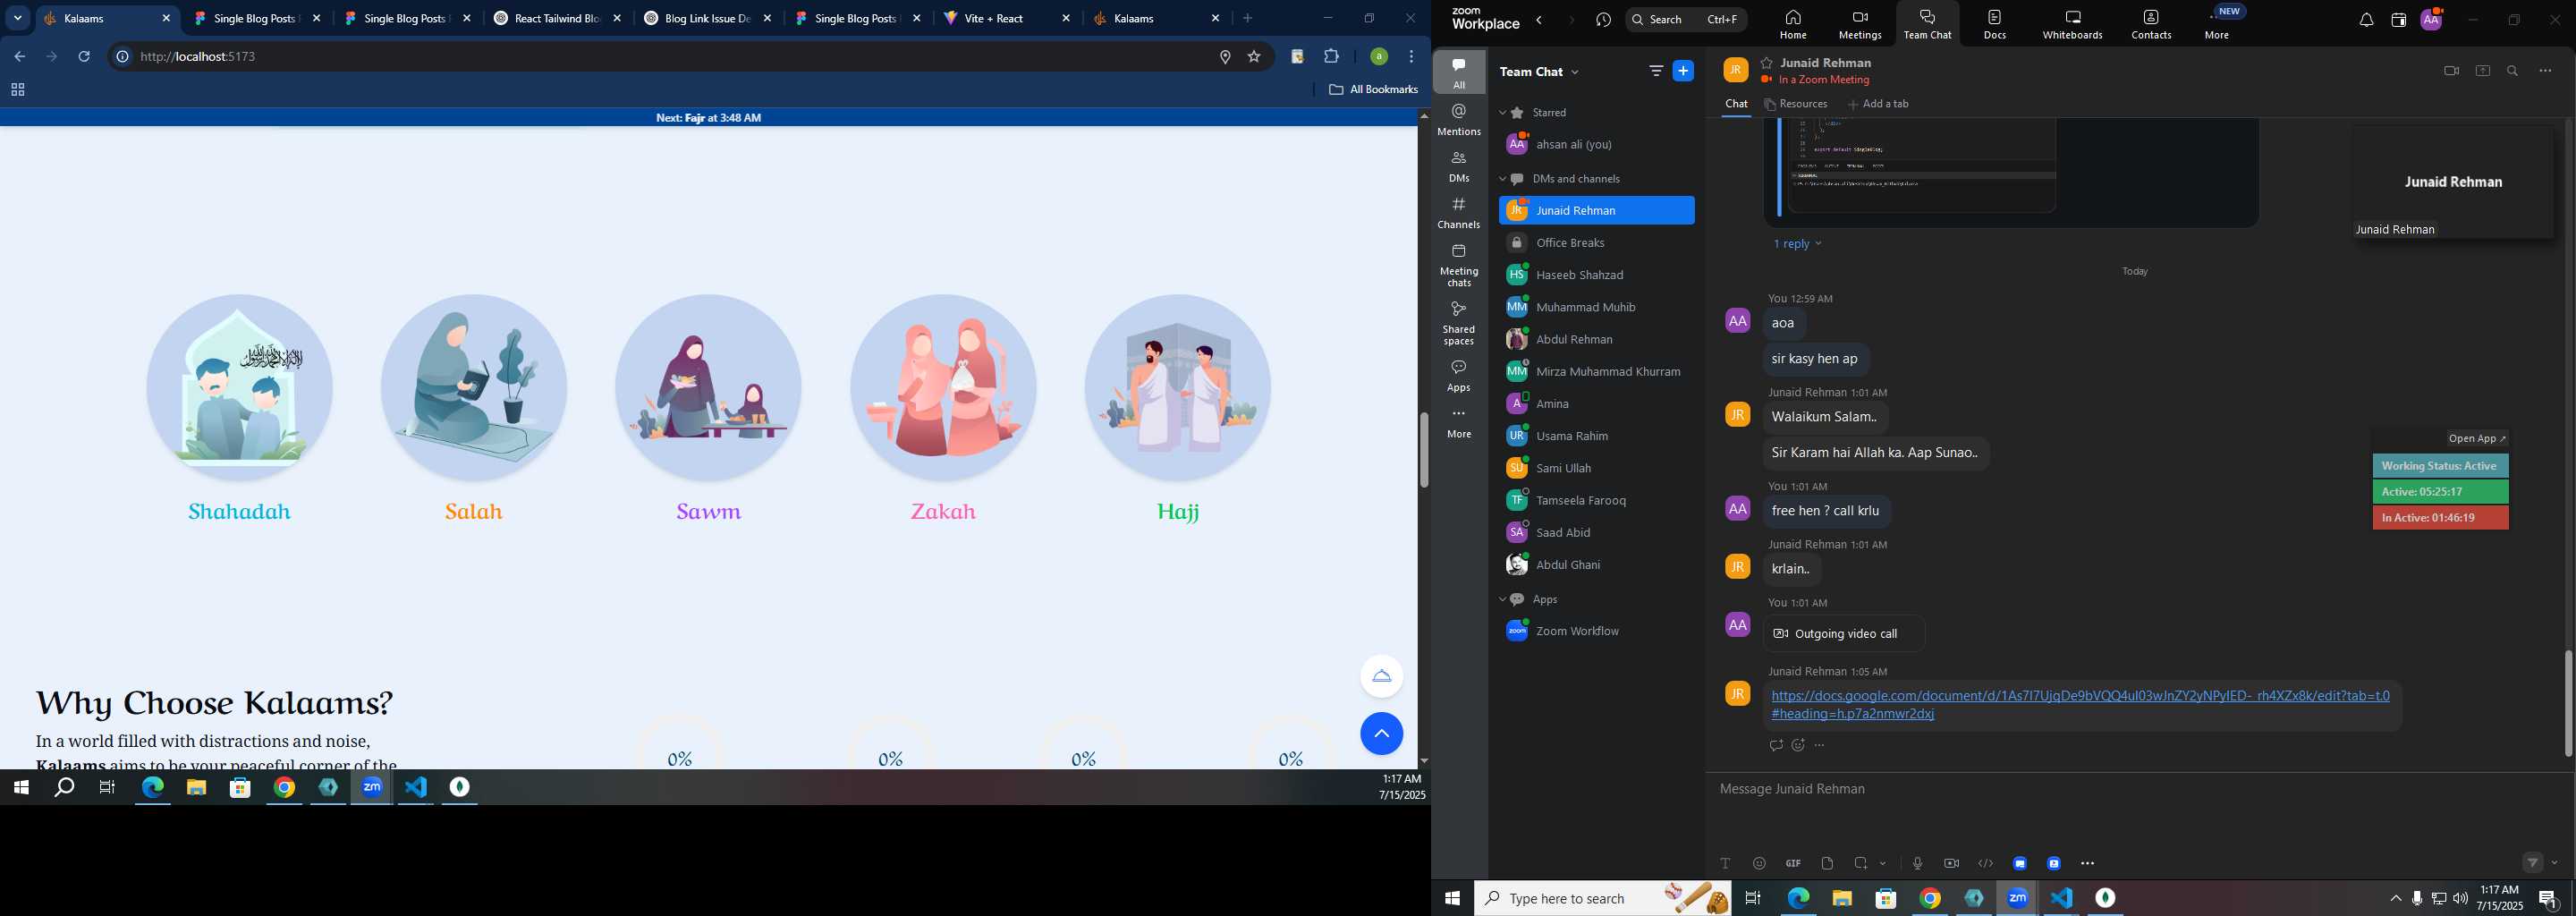Open All Bookmarks in Chrome

pos(1373,90)
